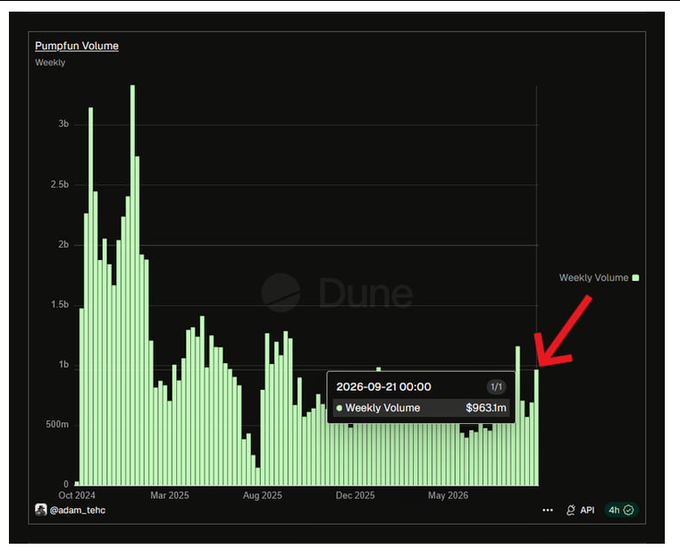The image size is (680, 558).
Task: Click the 1b y-axis label
Action: click(x=64, y=365)
